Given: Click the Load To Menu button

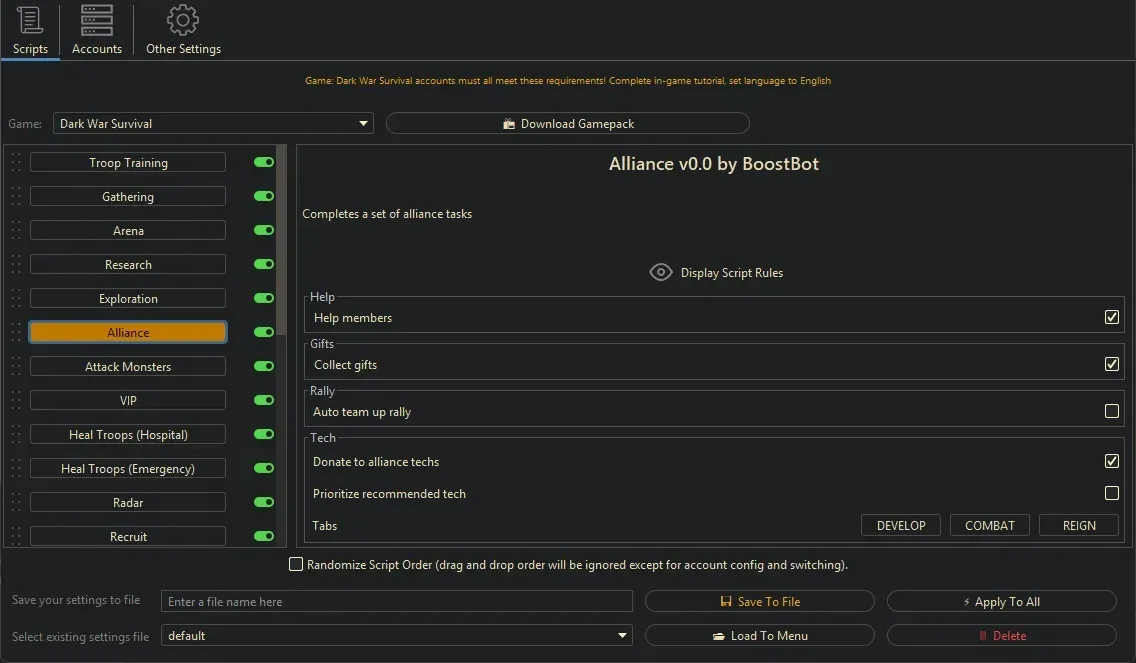Looking at the screenshot, I should pos(759,635).
